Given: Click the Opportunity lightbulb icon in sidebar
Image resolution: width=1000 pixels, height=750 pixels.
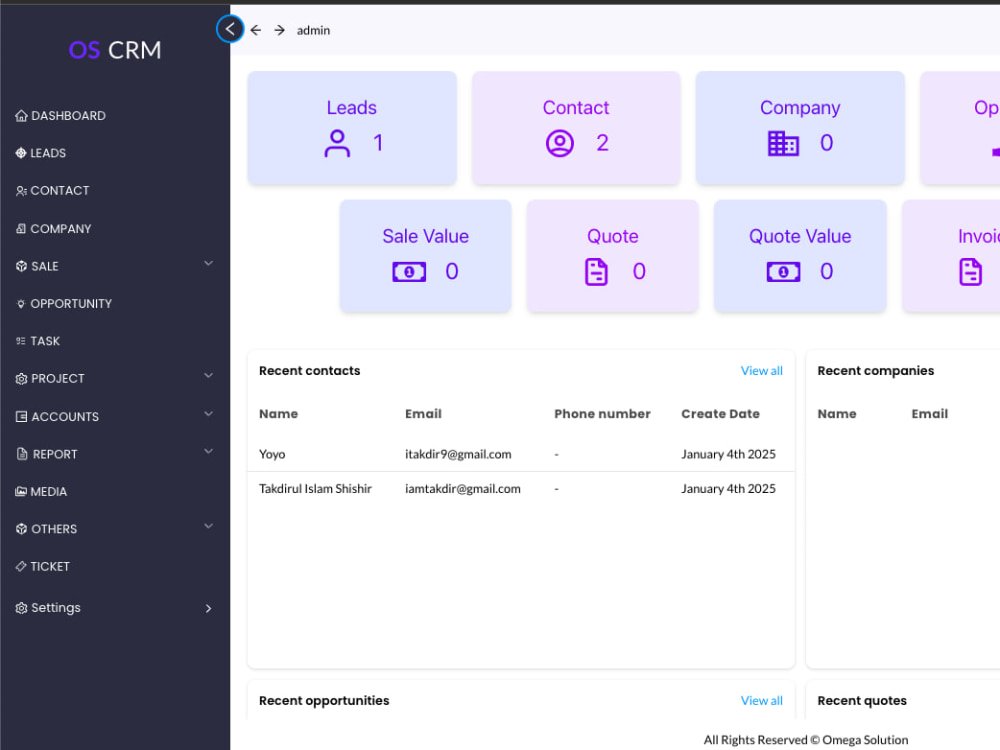Looking at the screenshot, I should click(x=21, y=304).
